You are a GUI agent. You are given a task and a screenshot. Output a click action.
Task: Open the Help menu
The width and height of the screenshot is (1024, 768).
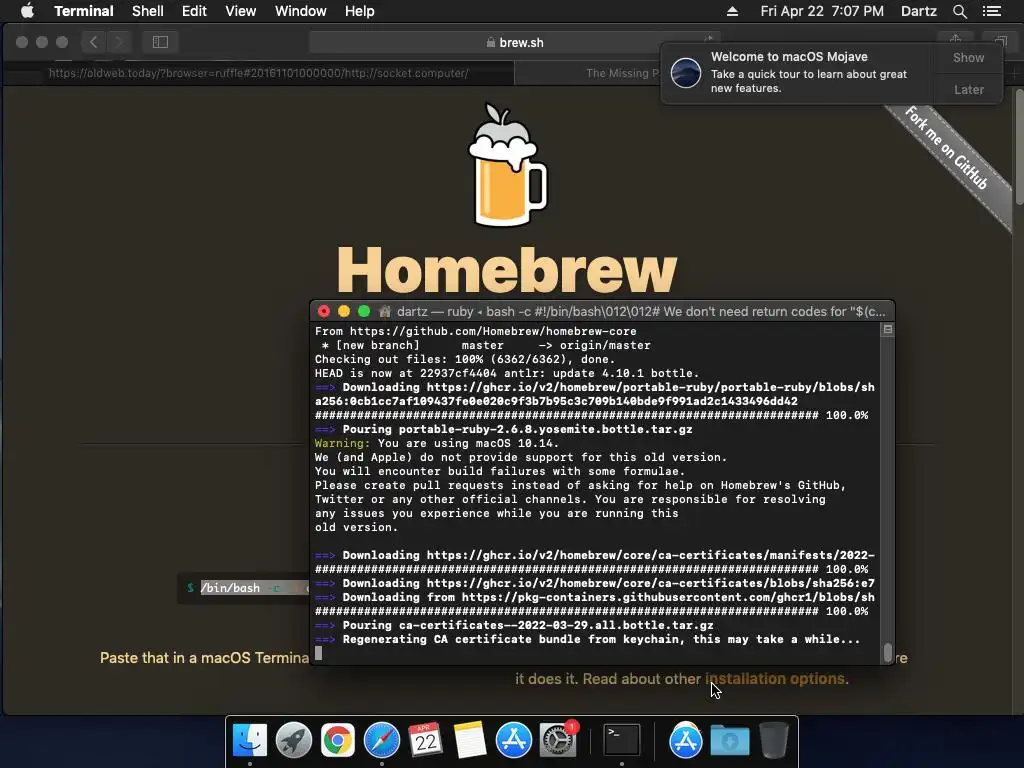coord(359,11)
